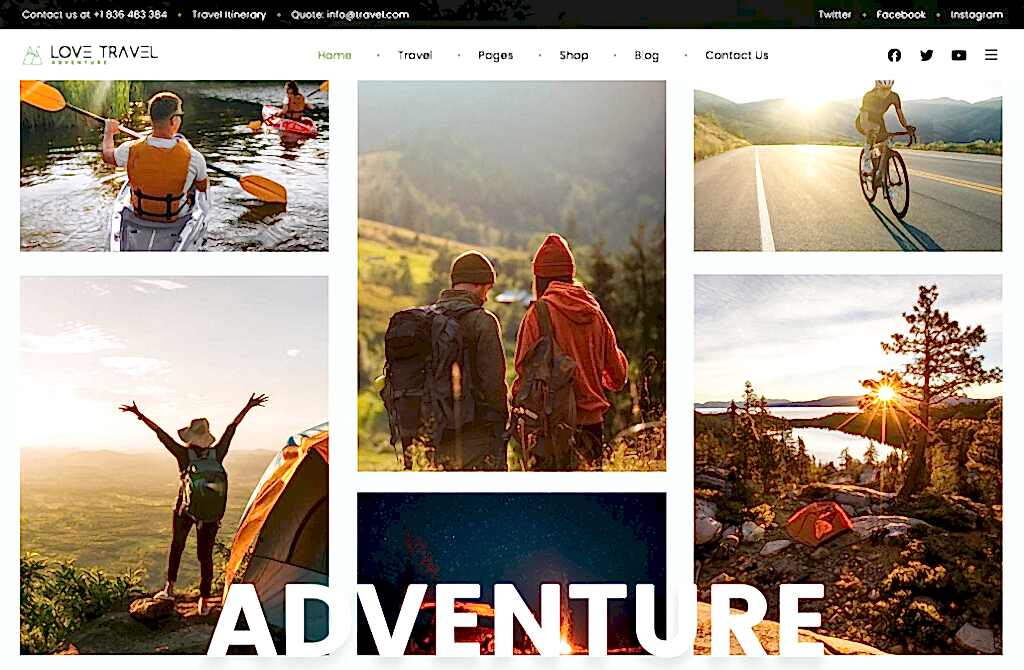
Task: Open the lakeside sunset camping photo
Action: tap(848, 464)
